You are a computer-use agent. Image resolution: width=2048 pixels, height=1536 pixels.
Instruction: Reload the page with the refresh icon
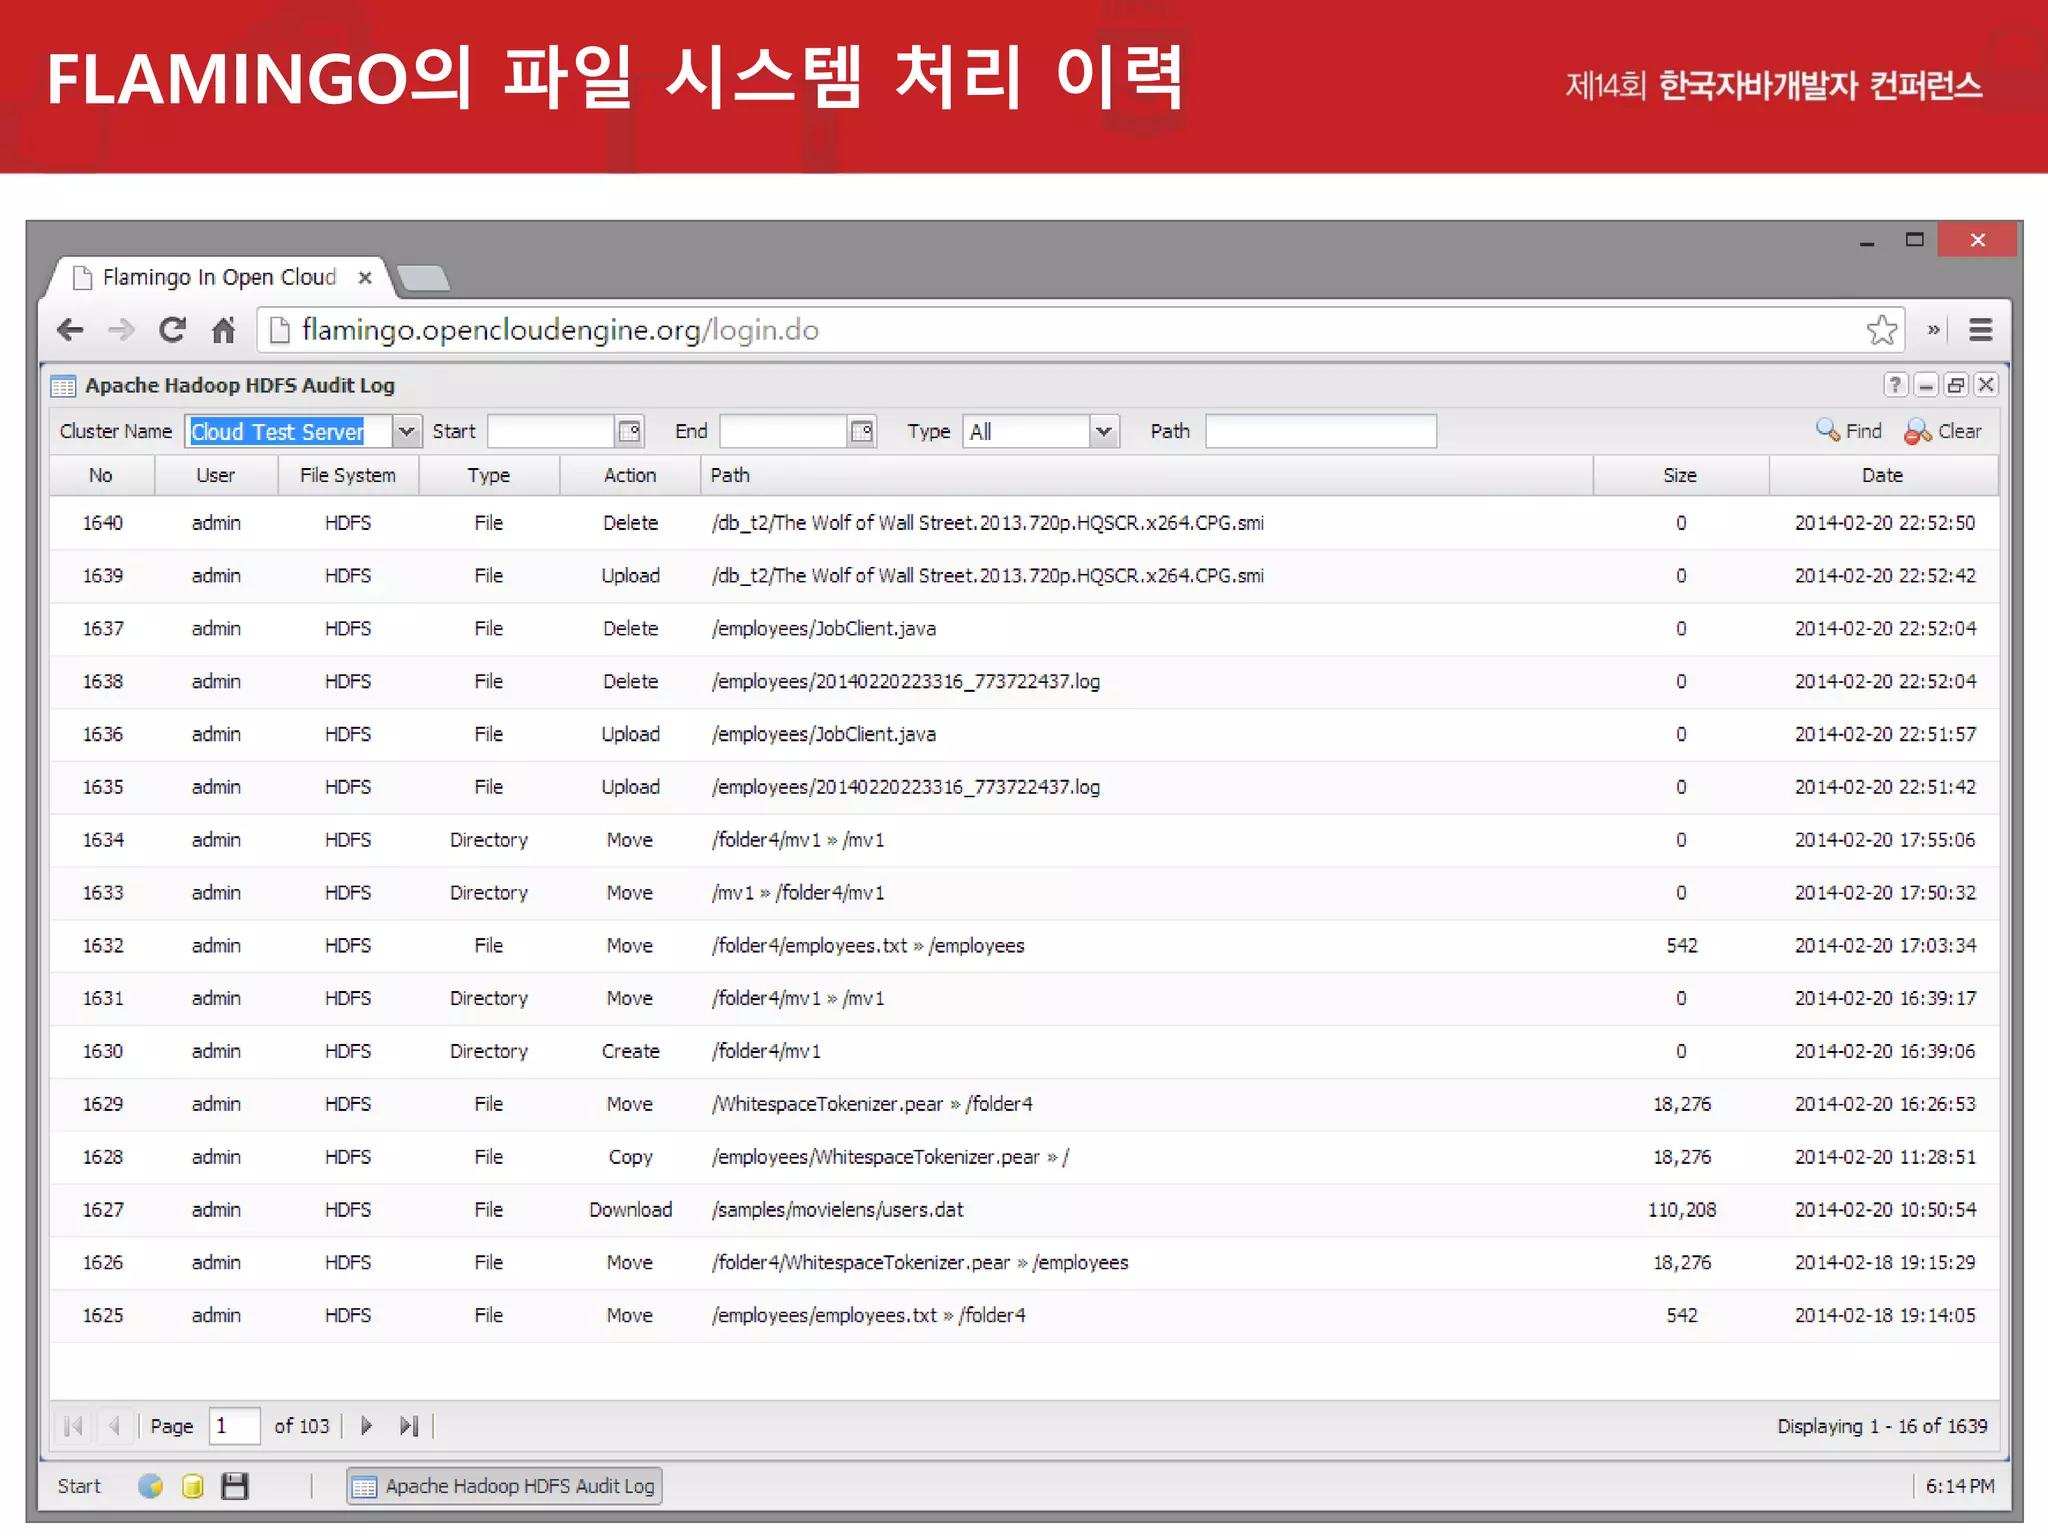[172, 330]
